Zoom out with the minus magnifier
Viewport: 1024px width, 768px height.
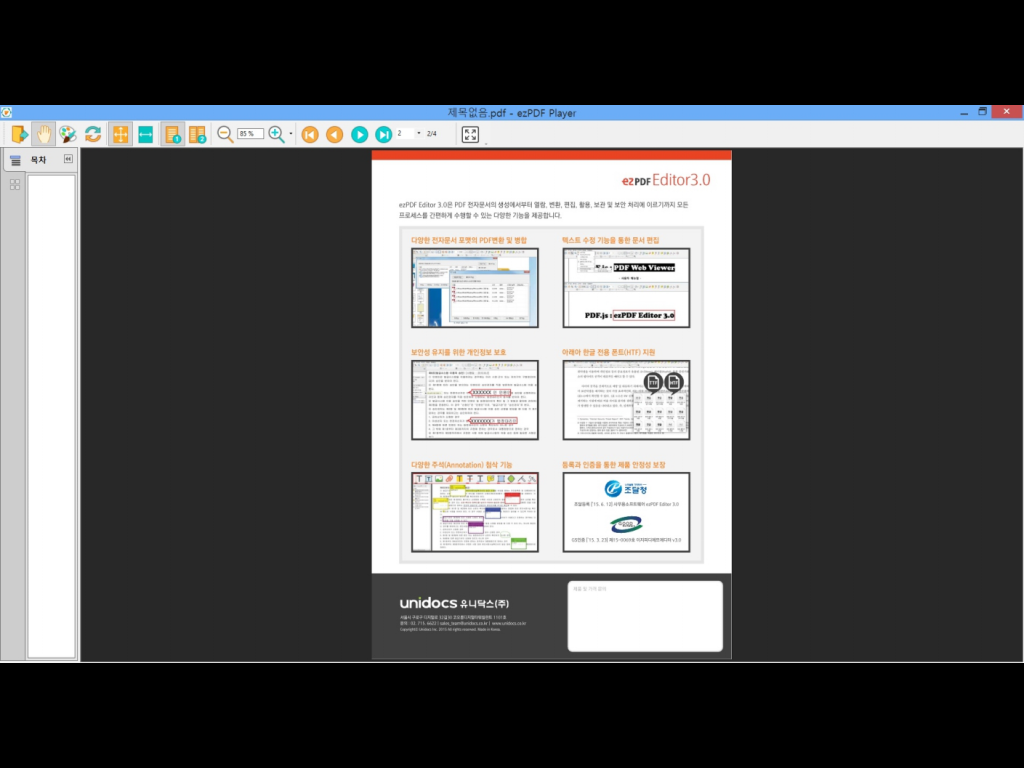(225, 135)
